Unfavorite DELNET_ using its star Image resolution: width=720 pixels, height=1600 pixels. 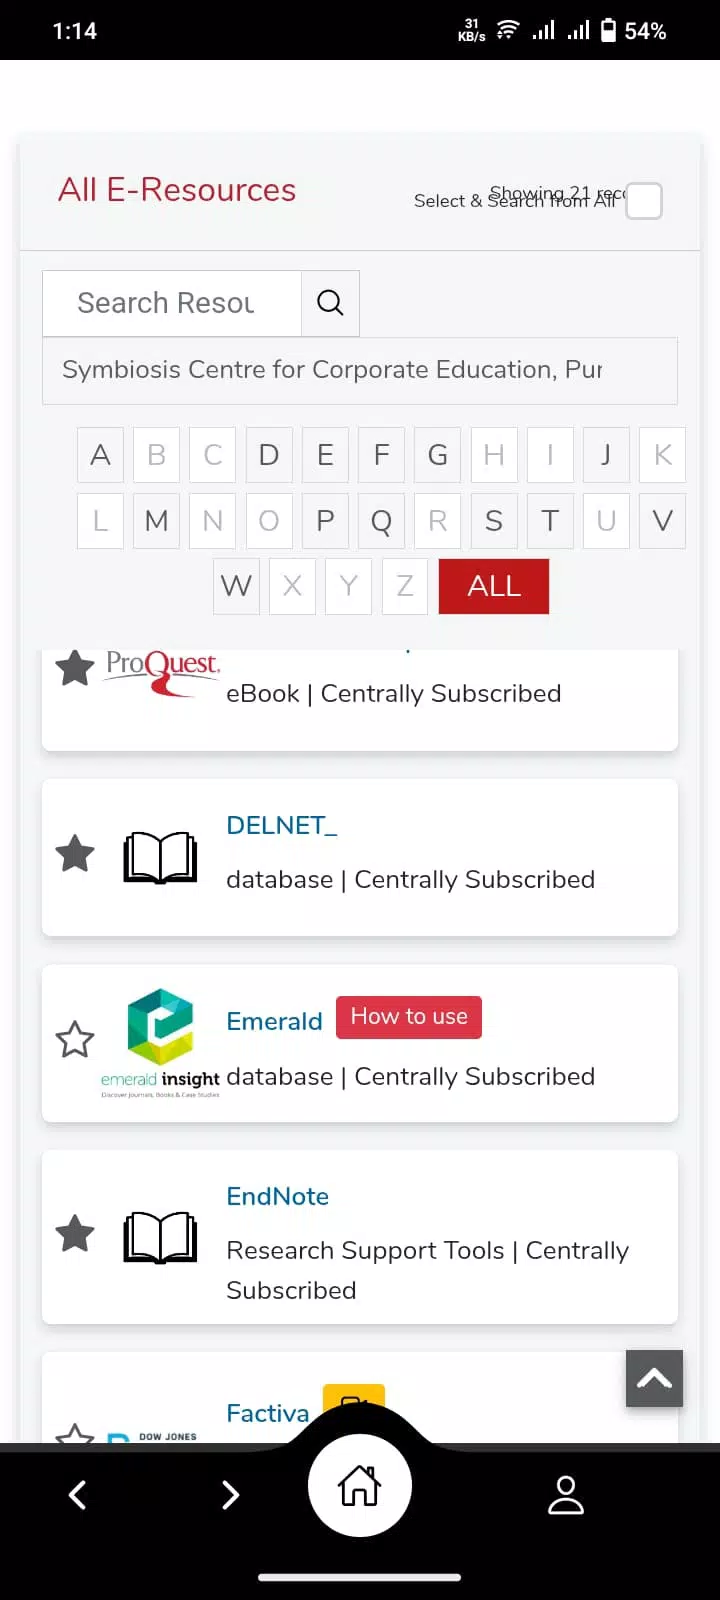[75, 854]
